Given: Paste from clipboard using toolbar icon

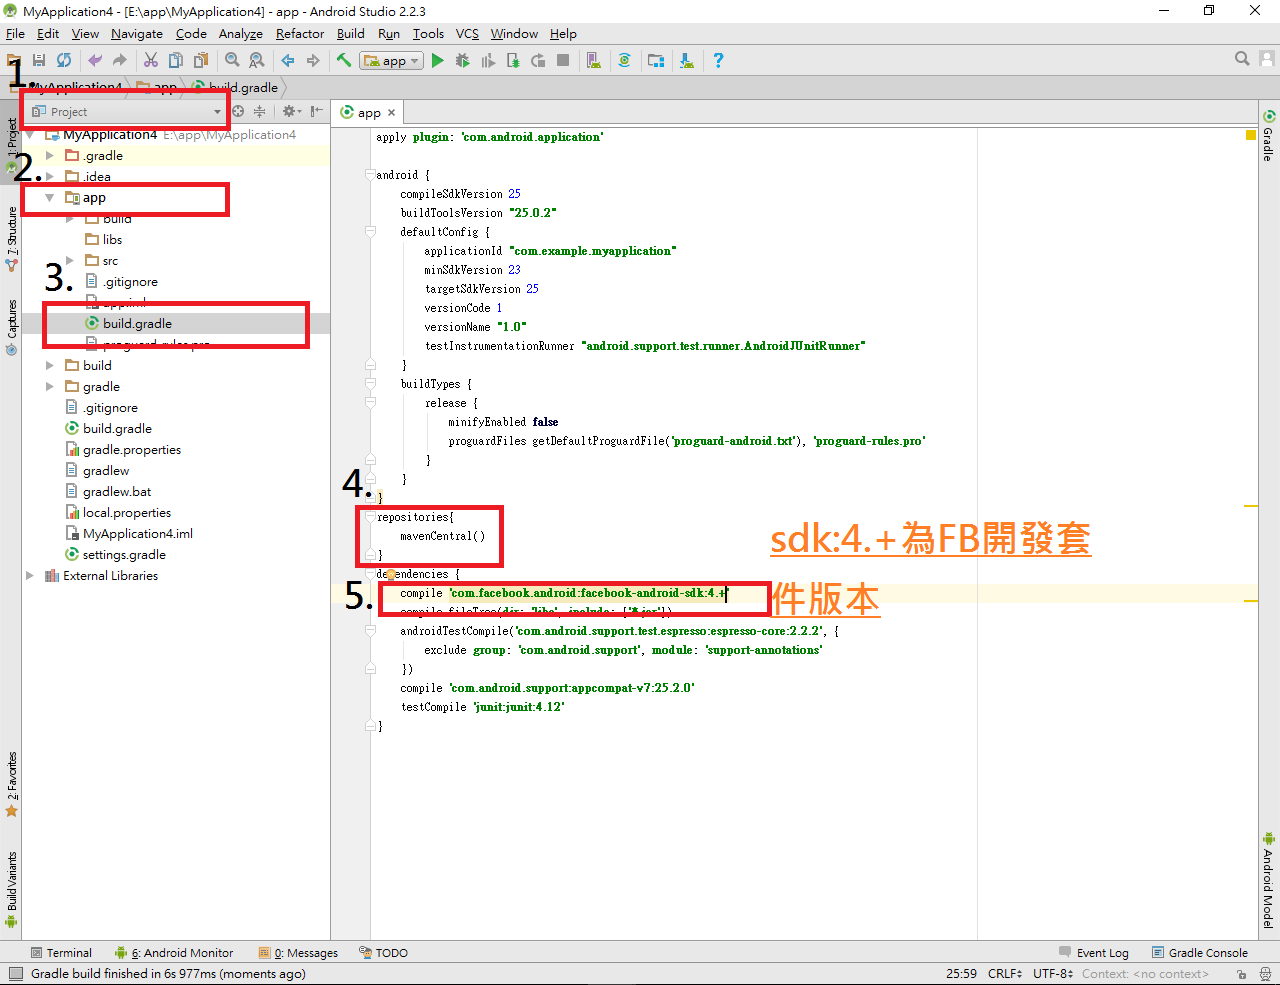Looking at the screenshot, I should coord(201,60).
